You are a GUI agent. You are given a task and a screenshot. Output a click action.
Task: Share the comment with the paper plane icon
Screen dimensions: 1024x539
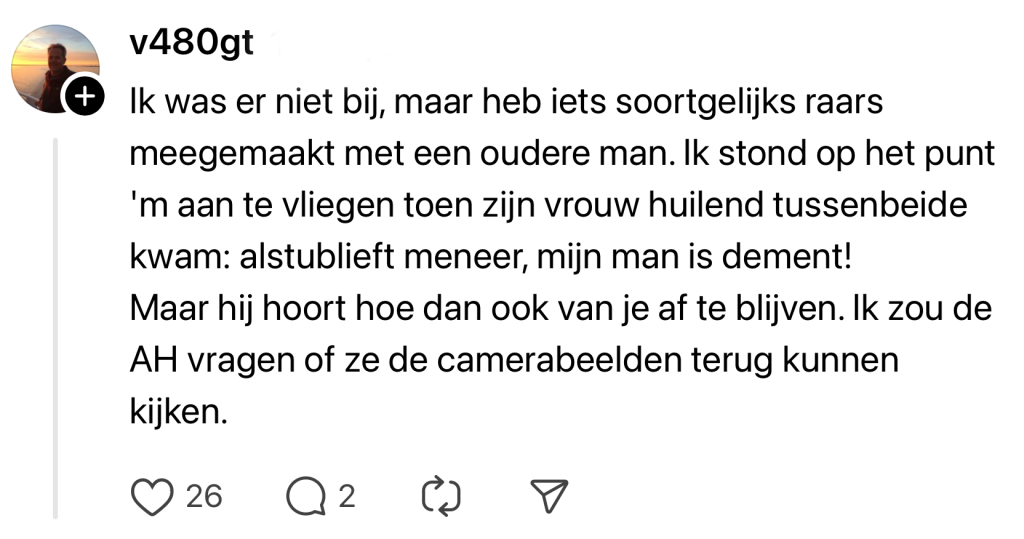(x=549, y=495)
